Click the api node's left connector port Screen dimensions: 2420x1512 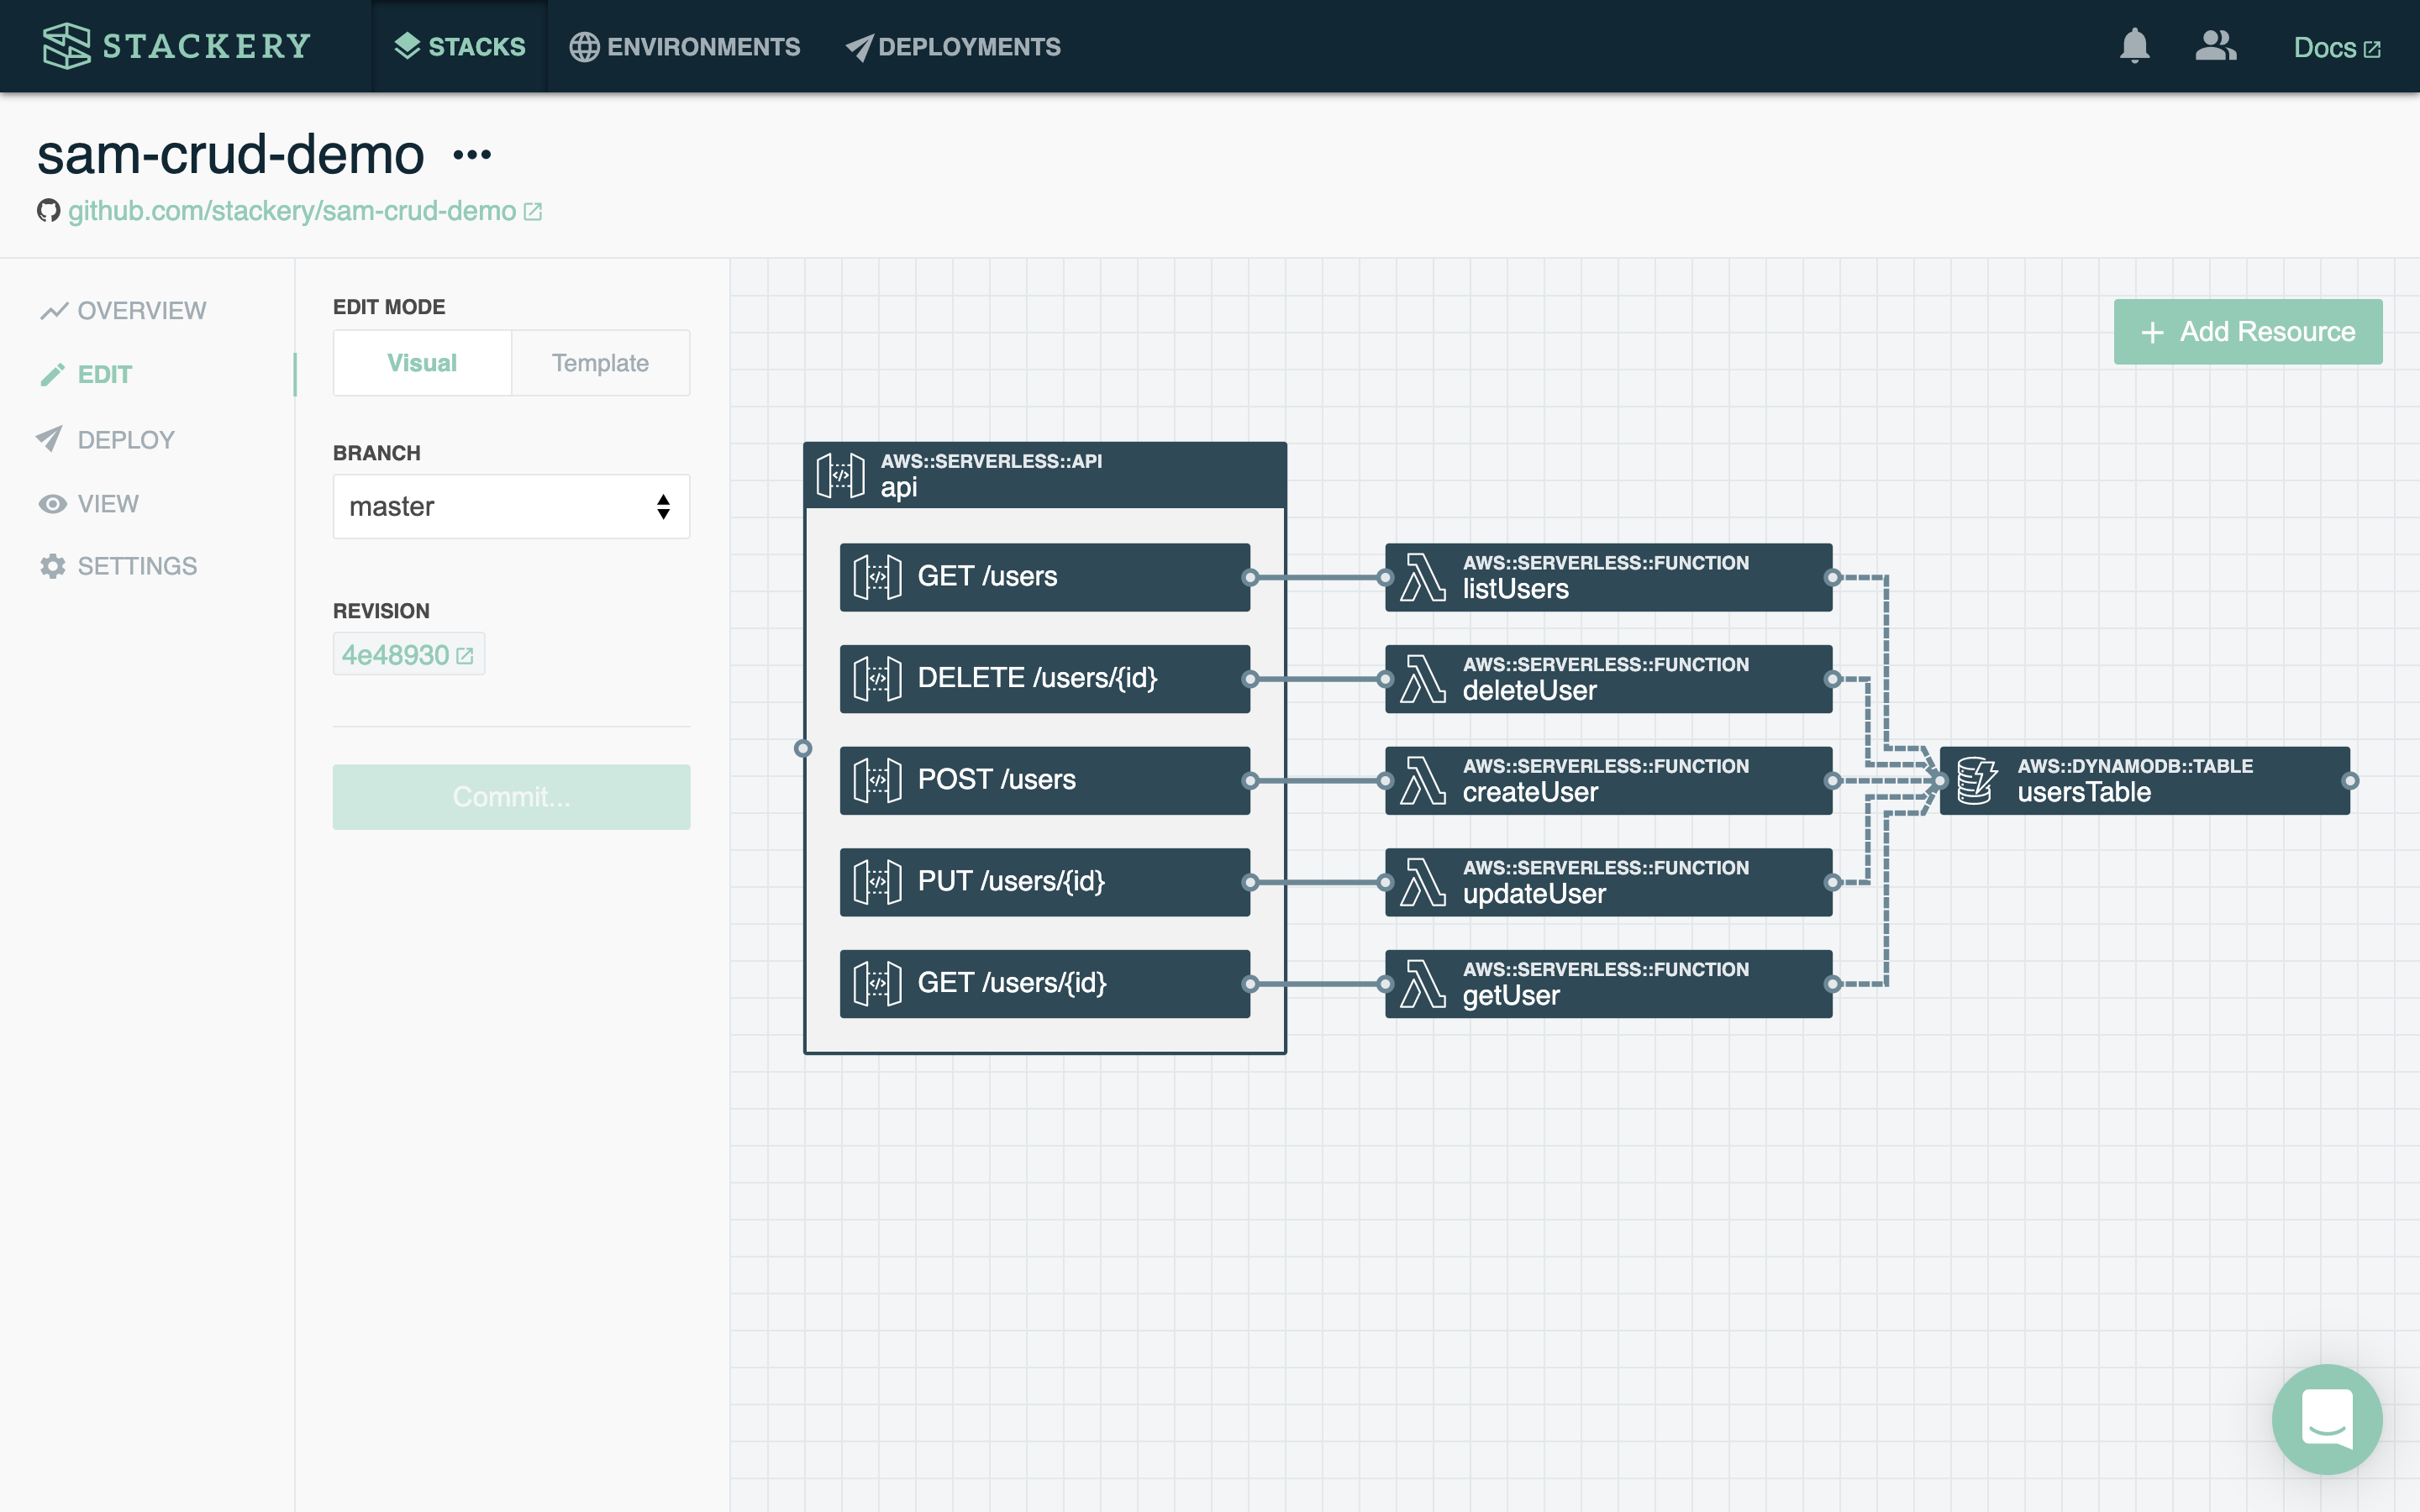coord(803,748)
